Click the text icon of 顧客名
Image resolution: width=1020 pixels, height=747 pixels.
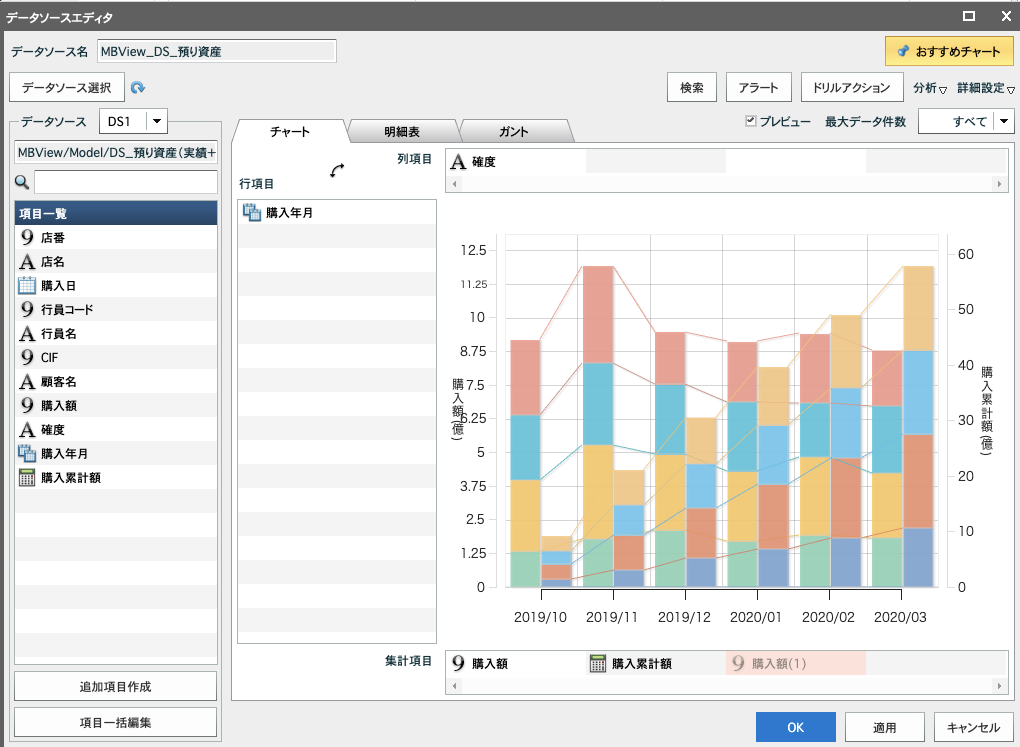pyautogui.click(x=27, y=382)
